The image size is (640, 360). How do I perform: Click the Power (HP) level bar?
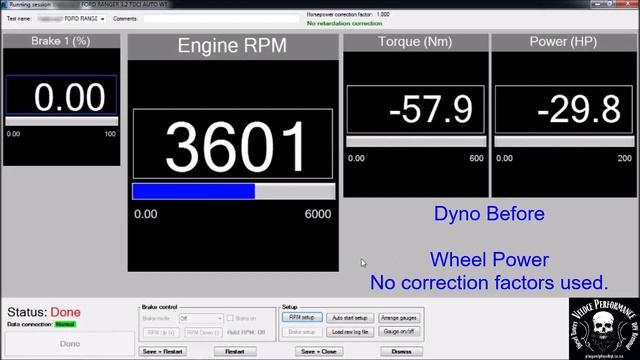click(564, 142)
